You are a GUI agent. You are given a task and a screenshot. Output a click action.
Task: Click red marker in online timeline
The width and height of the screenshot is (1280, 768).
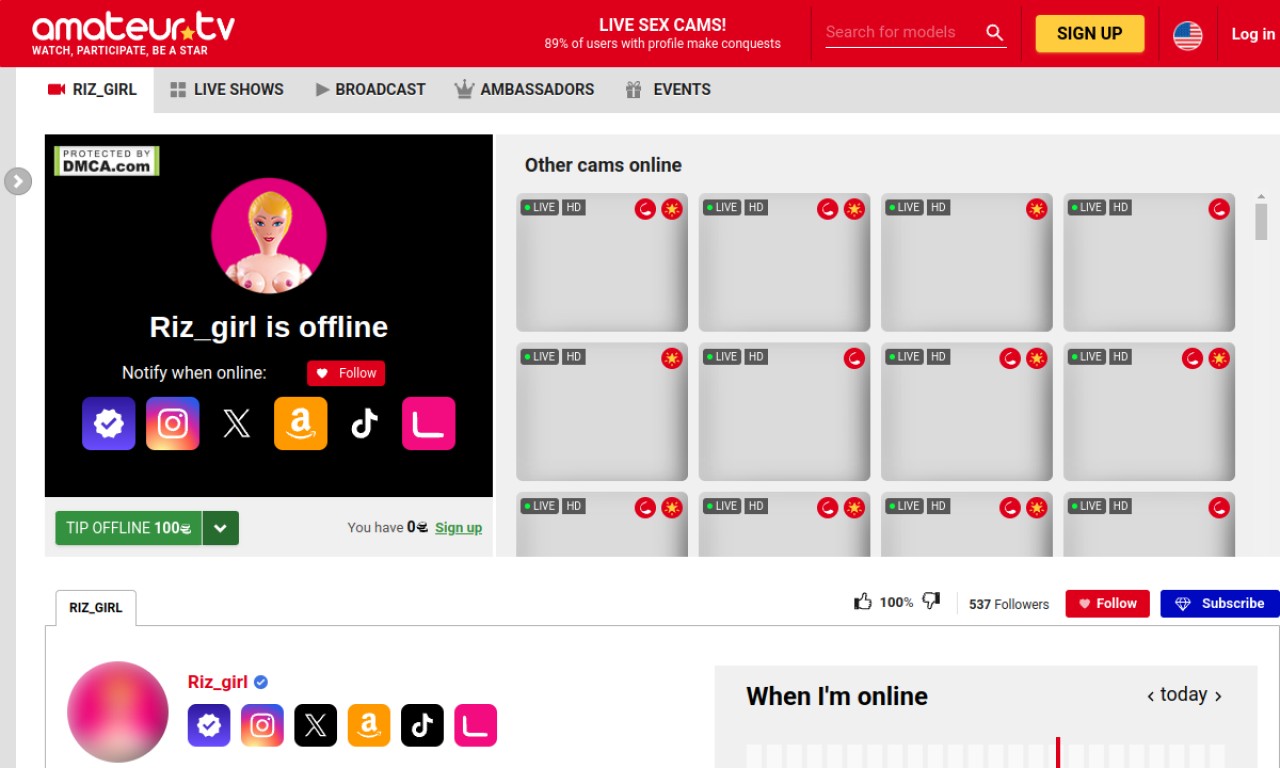point(1057,752)
